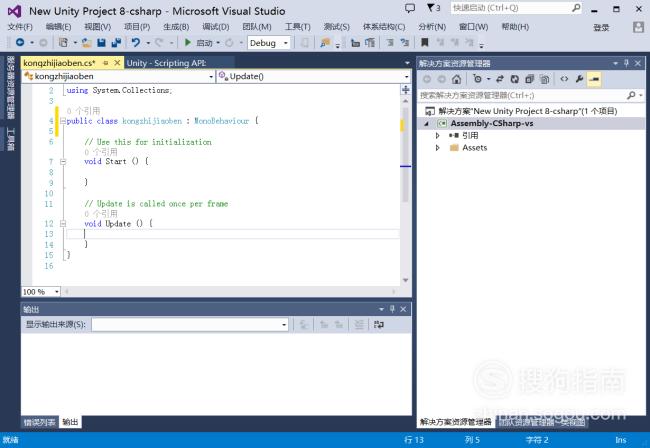Open the feedback speech bubble icon

tap(410, 8)
